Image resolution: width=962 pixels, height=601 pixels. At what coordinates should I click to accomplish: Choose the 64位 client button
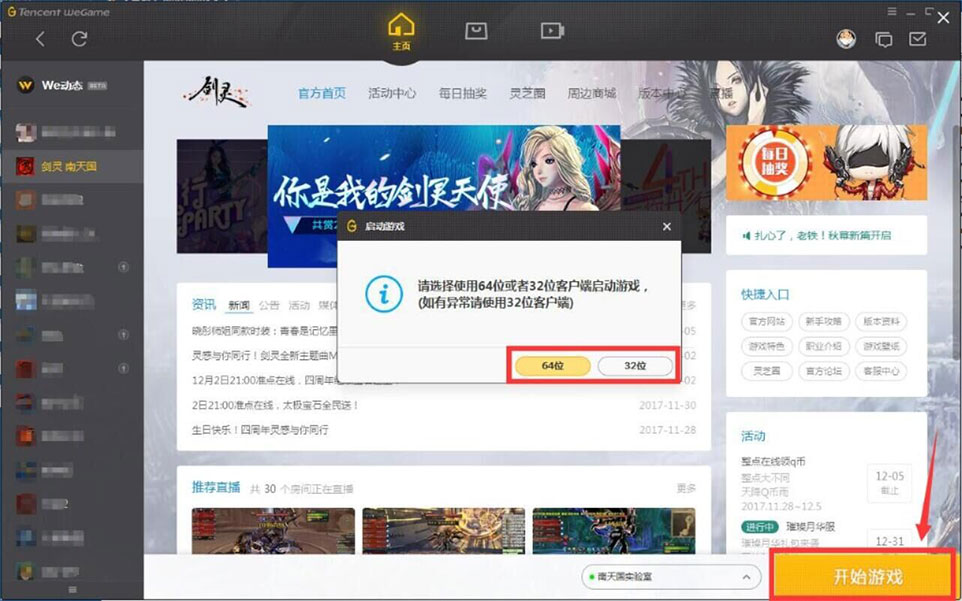(553, 366)
